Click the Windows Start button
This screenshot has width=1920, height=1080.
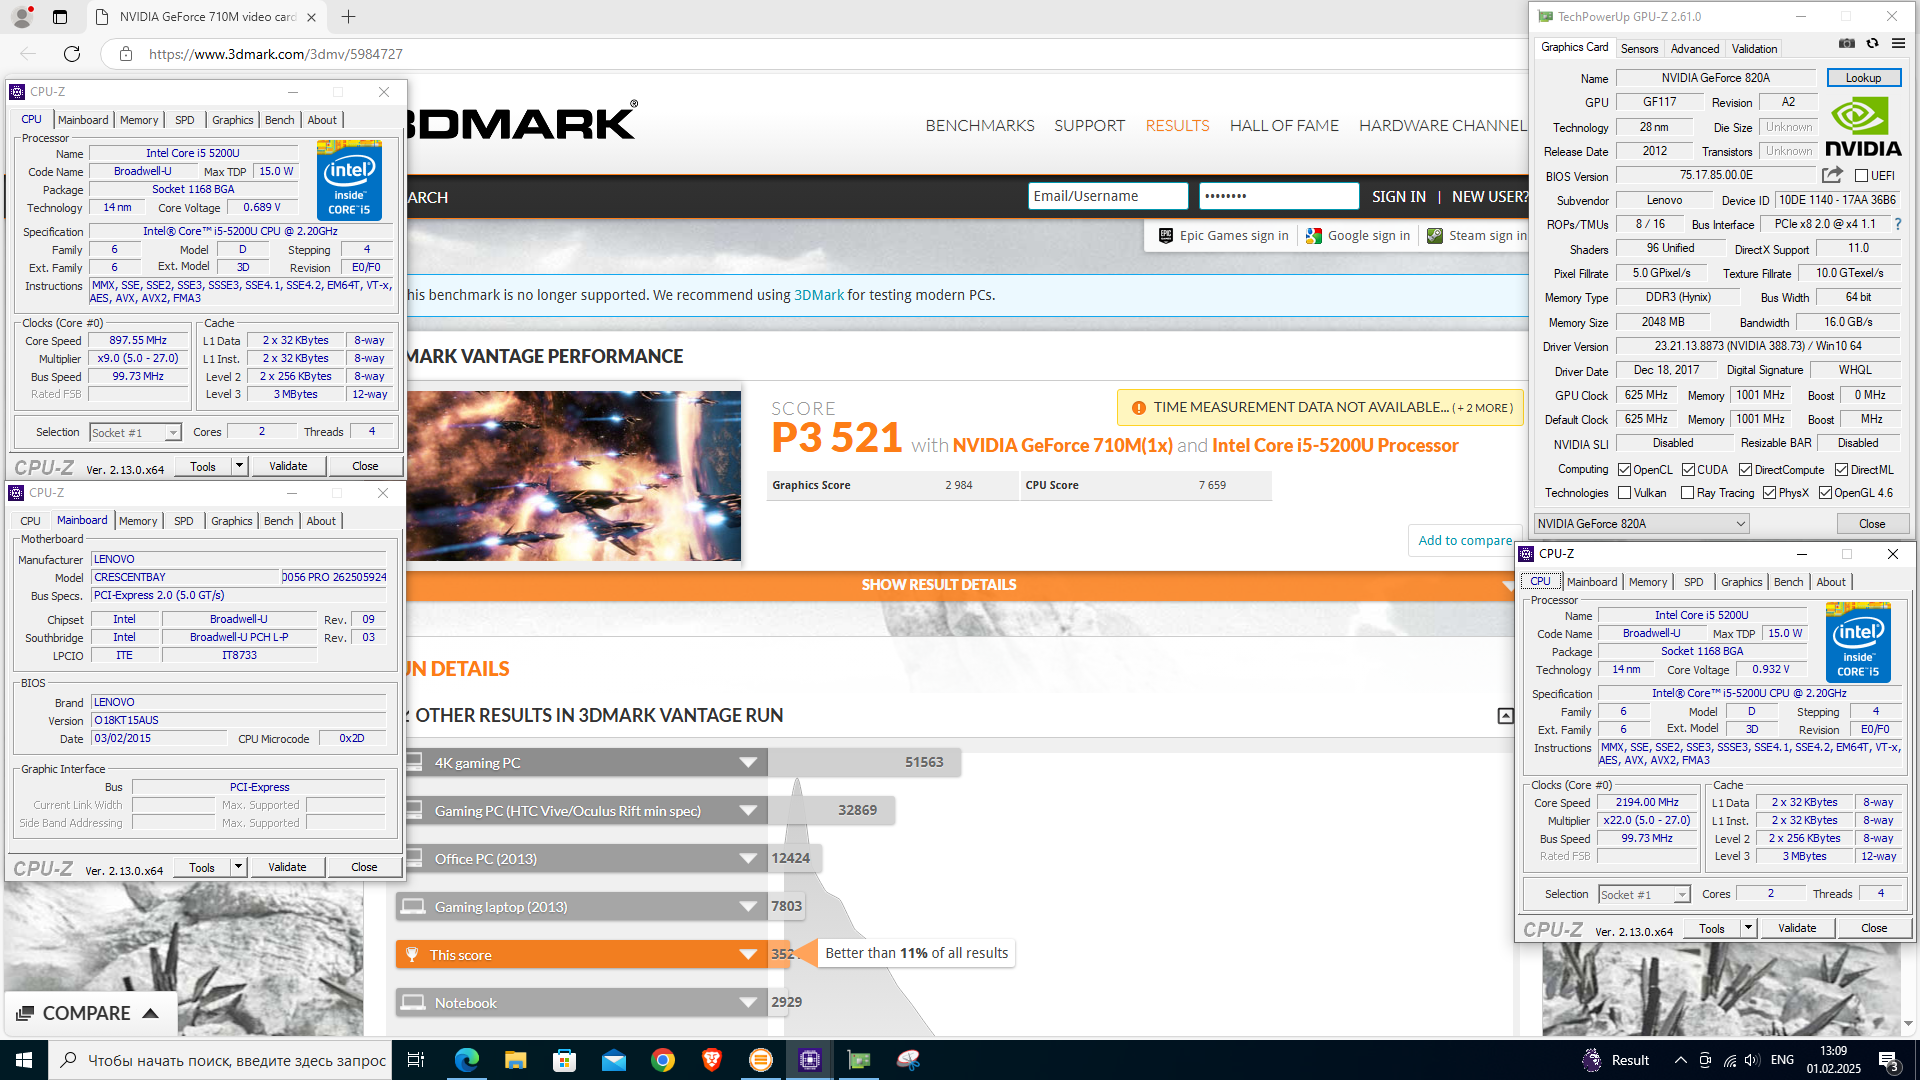[x=24, y=1060]
